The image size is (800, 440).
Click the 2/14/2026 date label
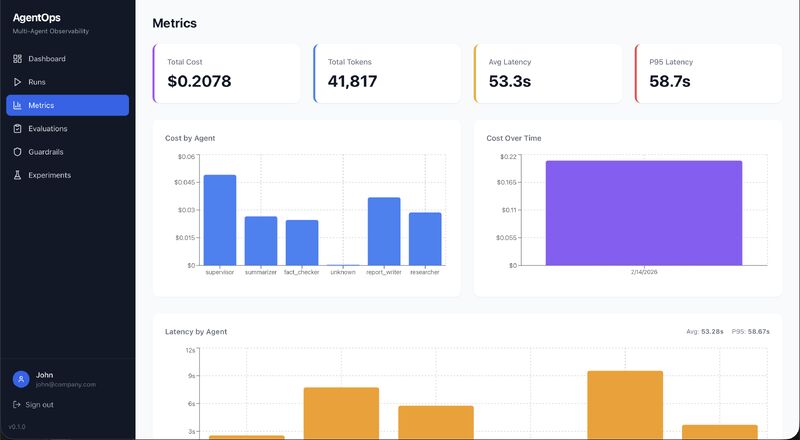644,273
